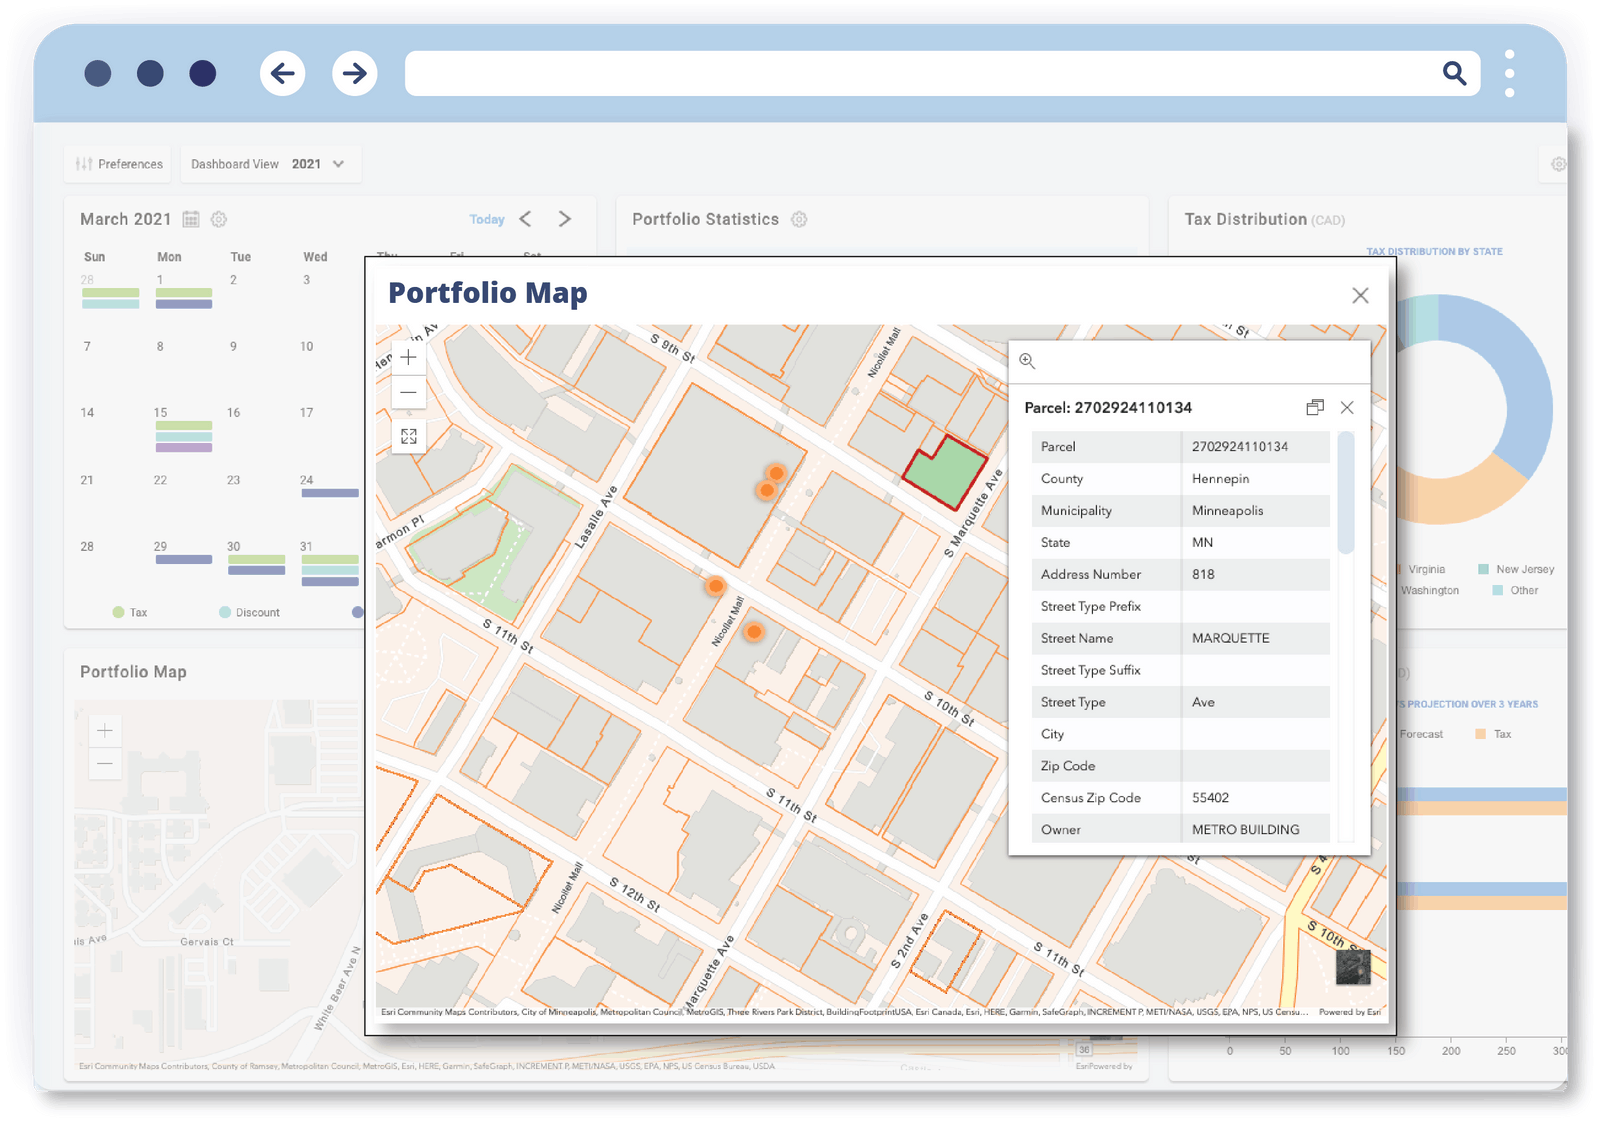The height and width of the screenshot is (1131, 1600).
Task: Undock the Parcel 2702924110134 popup
Action: (1314, 407)
